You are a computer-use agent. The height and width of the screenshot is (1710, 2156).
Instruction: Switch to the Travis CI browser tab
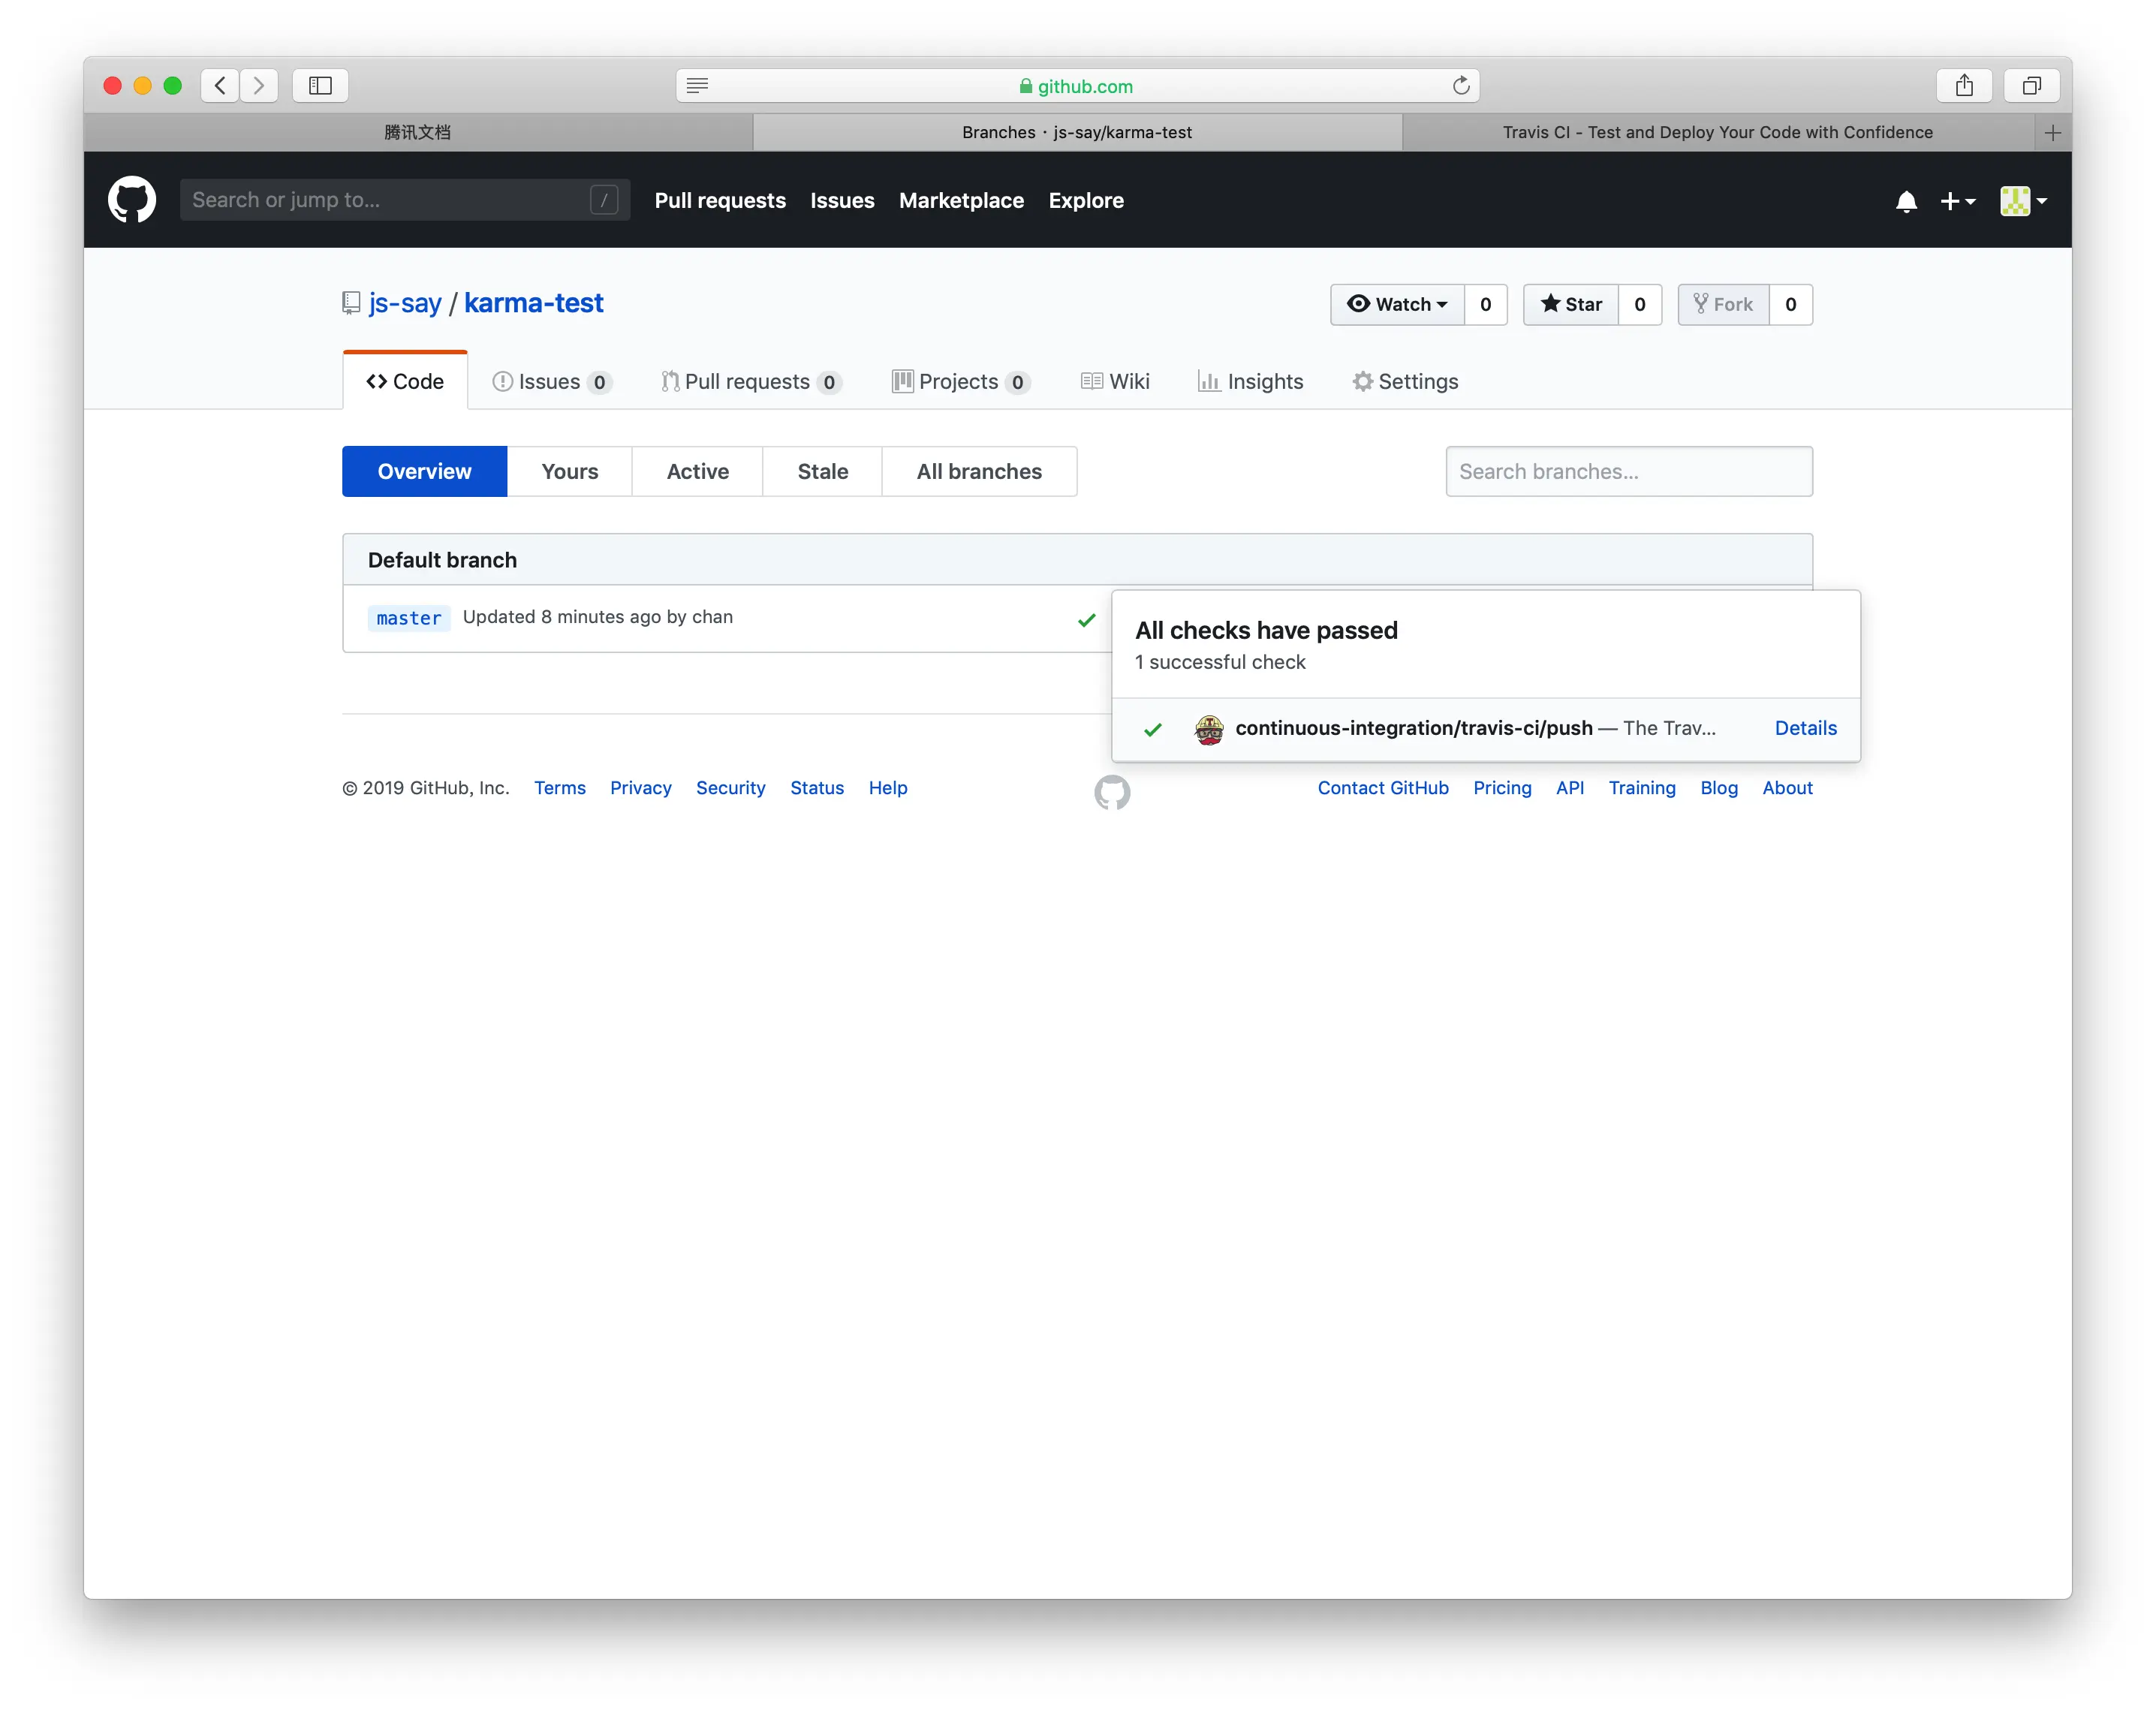tap(1717, 132)
